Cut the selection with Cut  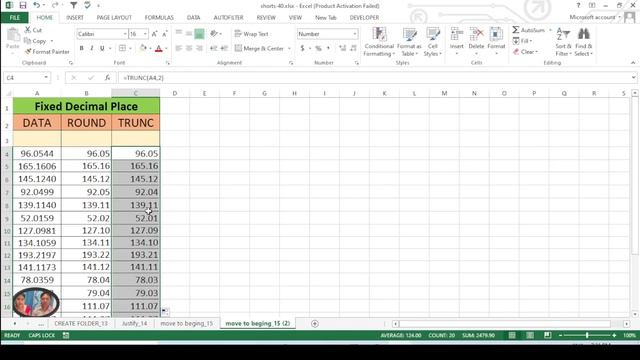click(33, 30)
